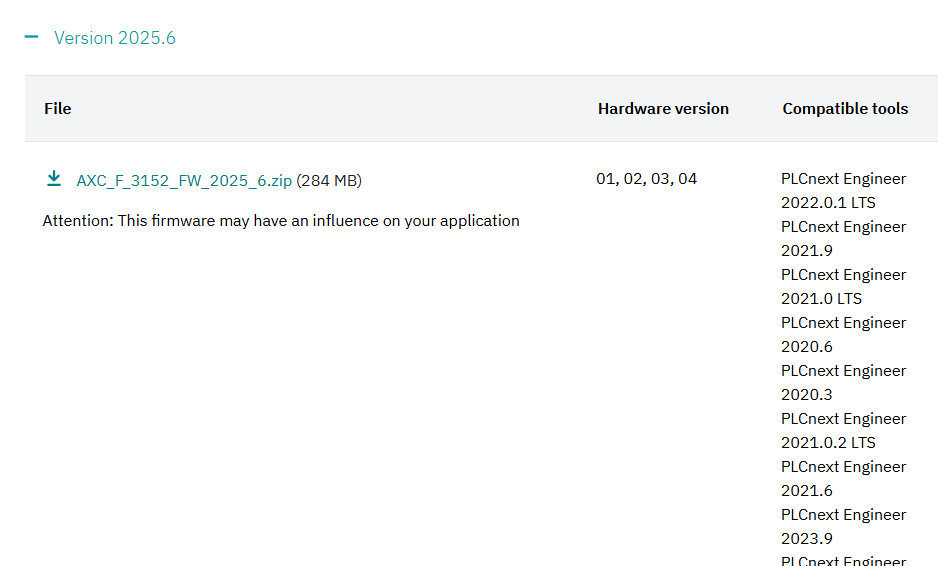Select the PLCnext Engineer 2023.9 entry
Viewport: 938px width, 566px height.
[843, 526]
